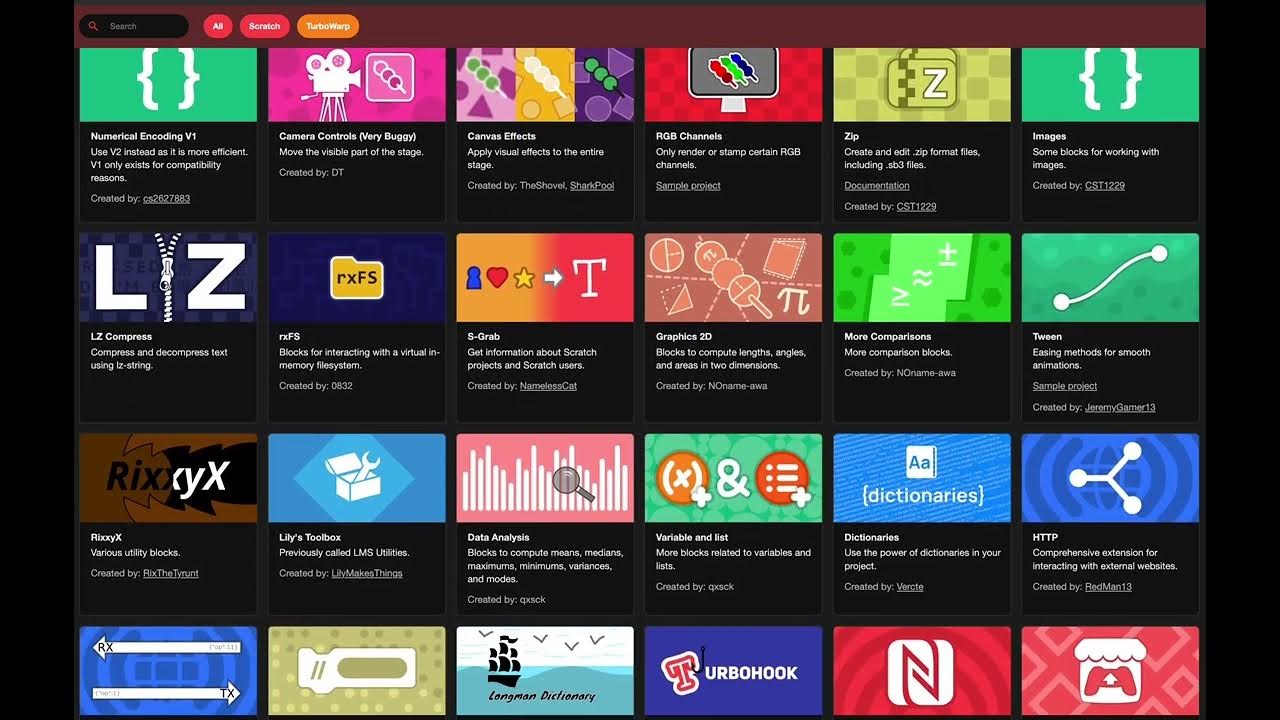Viewport: 1280px width, 720px height.
Task: Click 'Previously called LMS Utilities.' description
Action: click(344, 553)
